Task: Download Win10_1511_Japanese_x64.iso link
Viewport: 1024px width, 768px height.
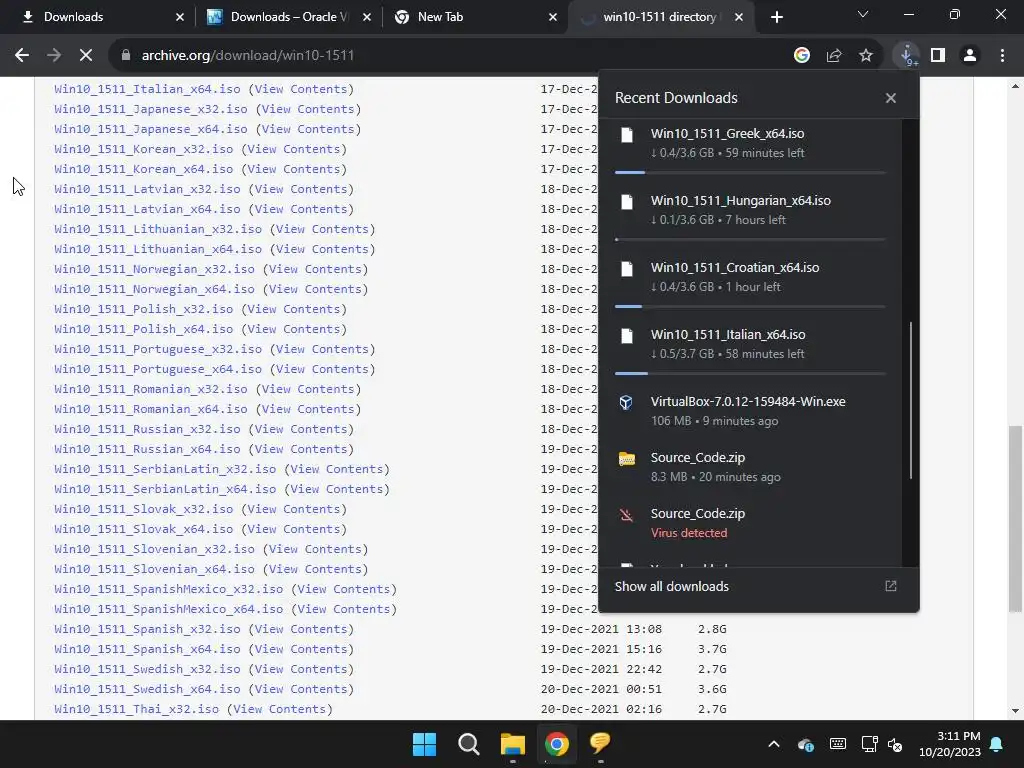Action: pyautogui.click(x=151, y=129)
